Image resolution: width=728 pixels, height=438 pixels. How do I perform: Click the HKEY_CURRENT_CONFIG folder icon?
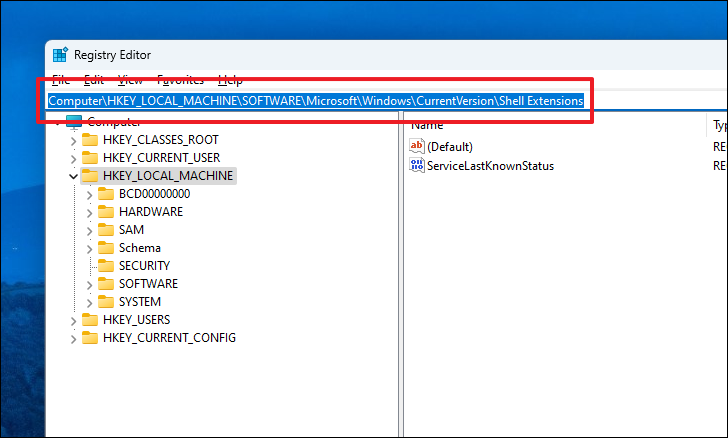(x=90, y=338)
